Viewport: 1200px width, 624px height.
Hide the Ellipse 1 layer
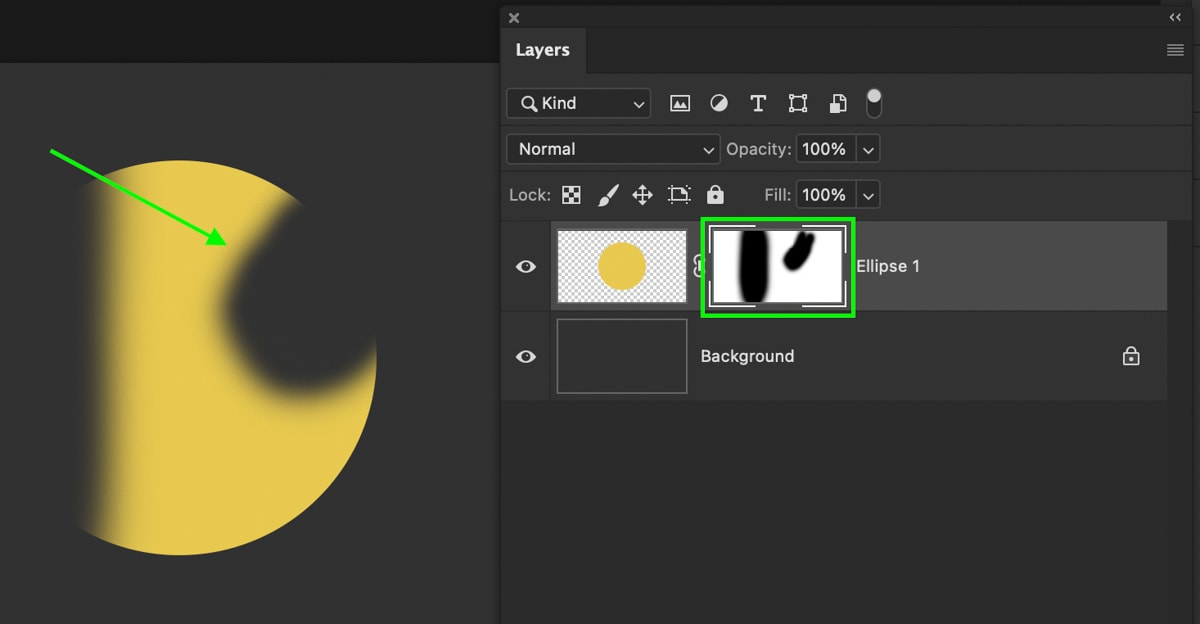[525, 267]
